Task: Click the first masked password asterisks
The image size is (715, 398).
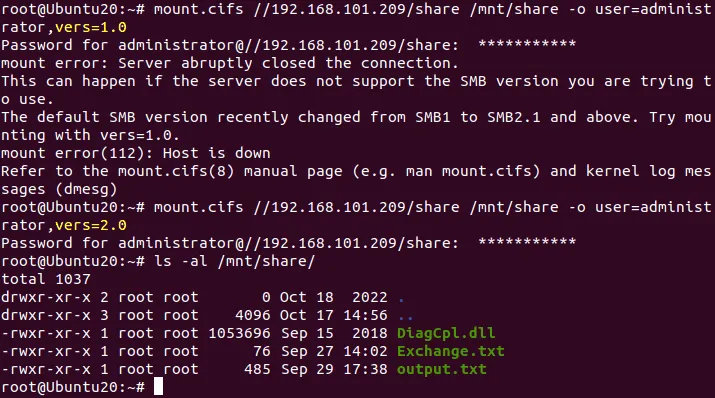Action: (527, 44)
